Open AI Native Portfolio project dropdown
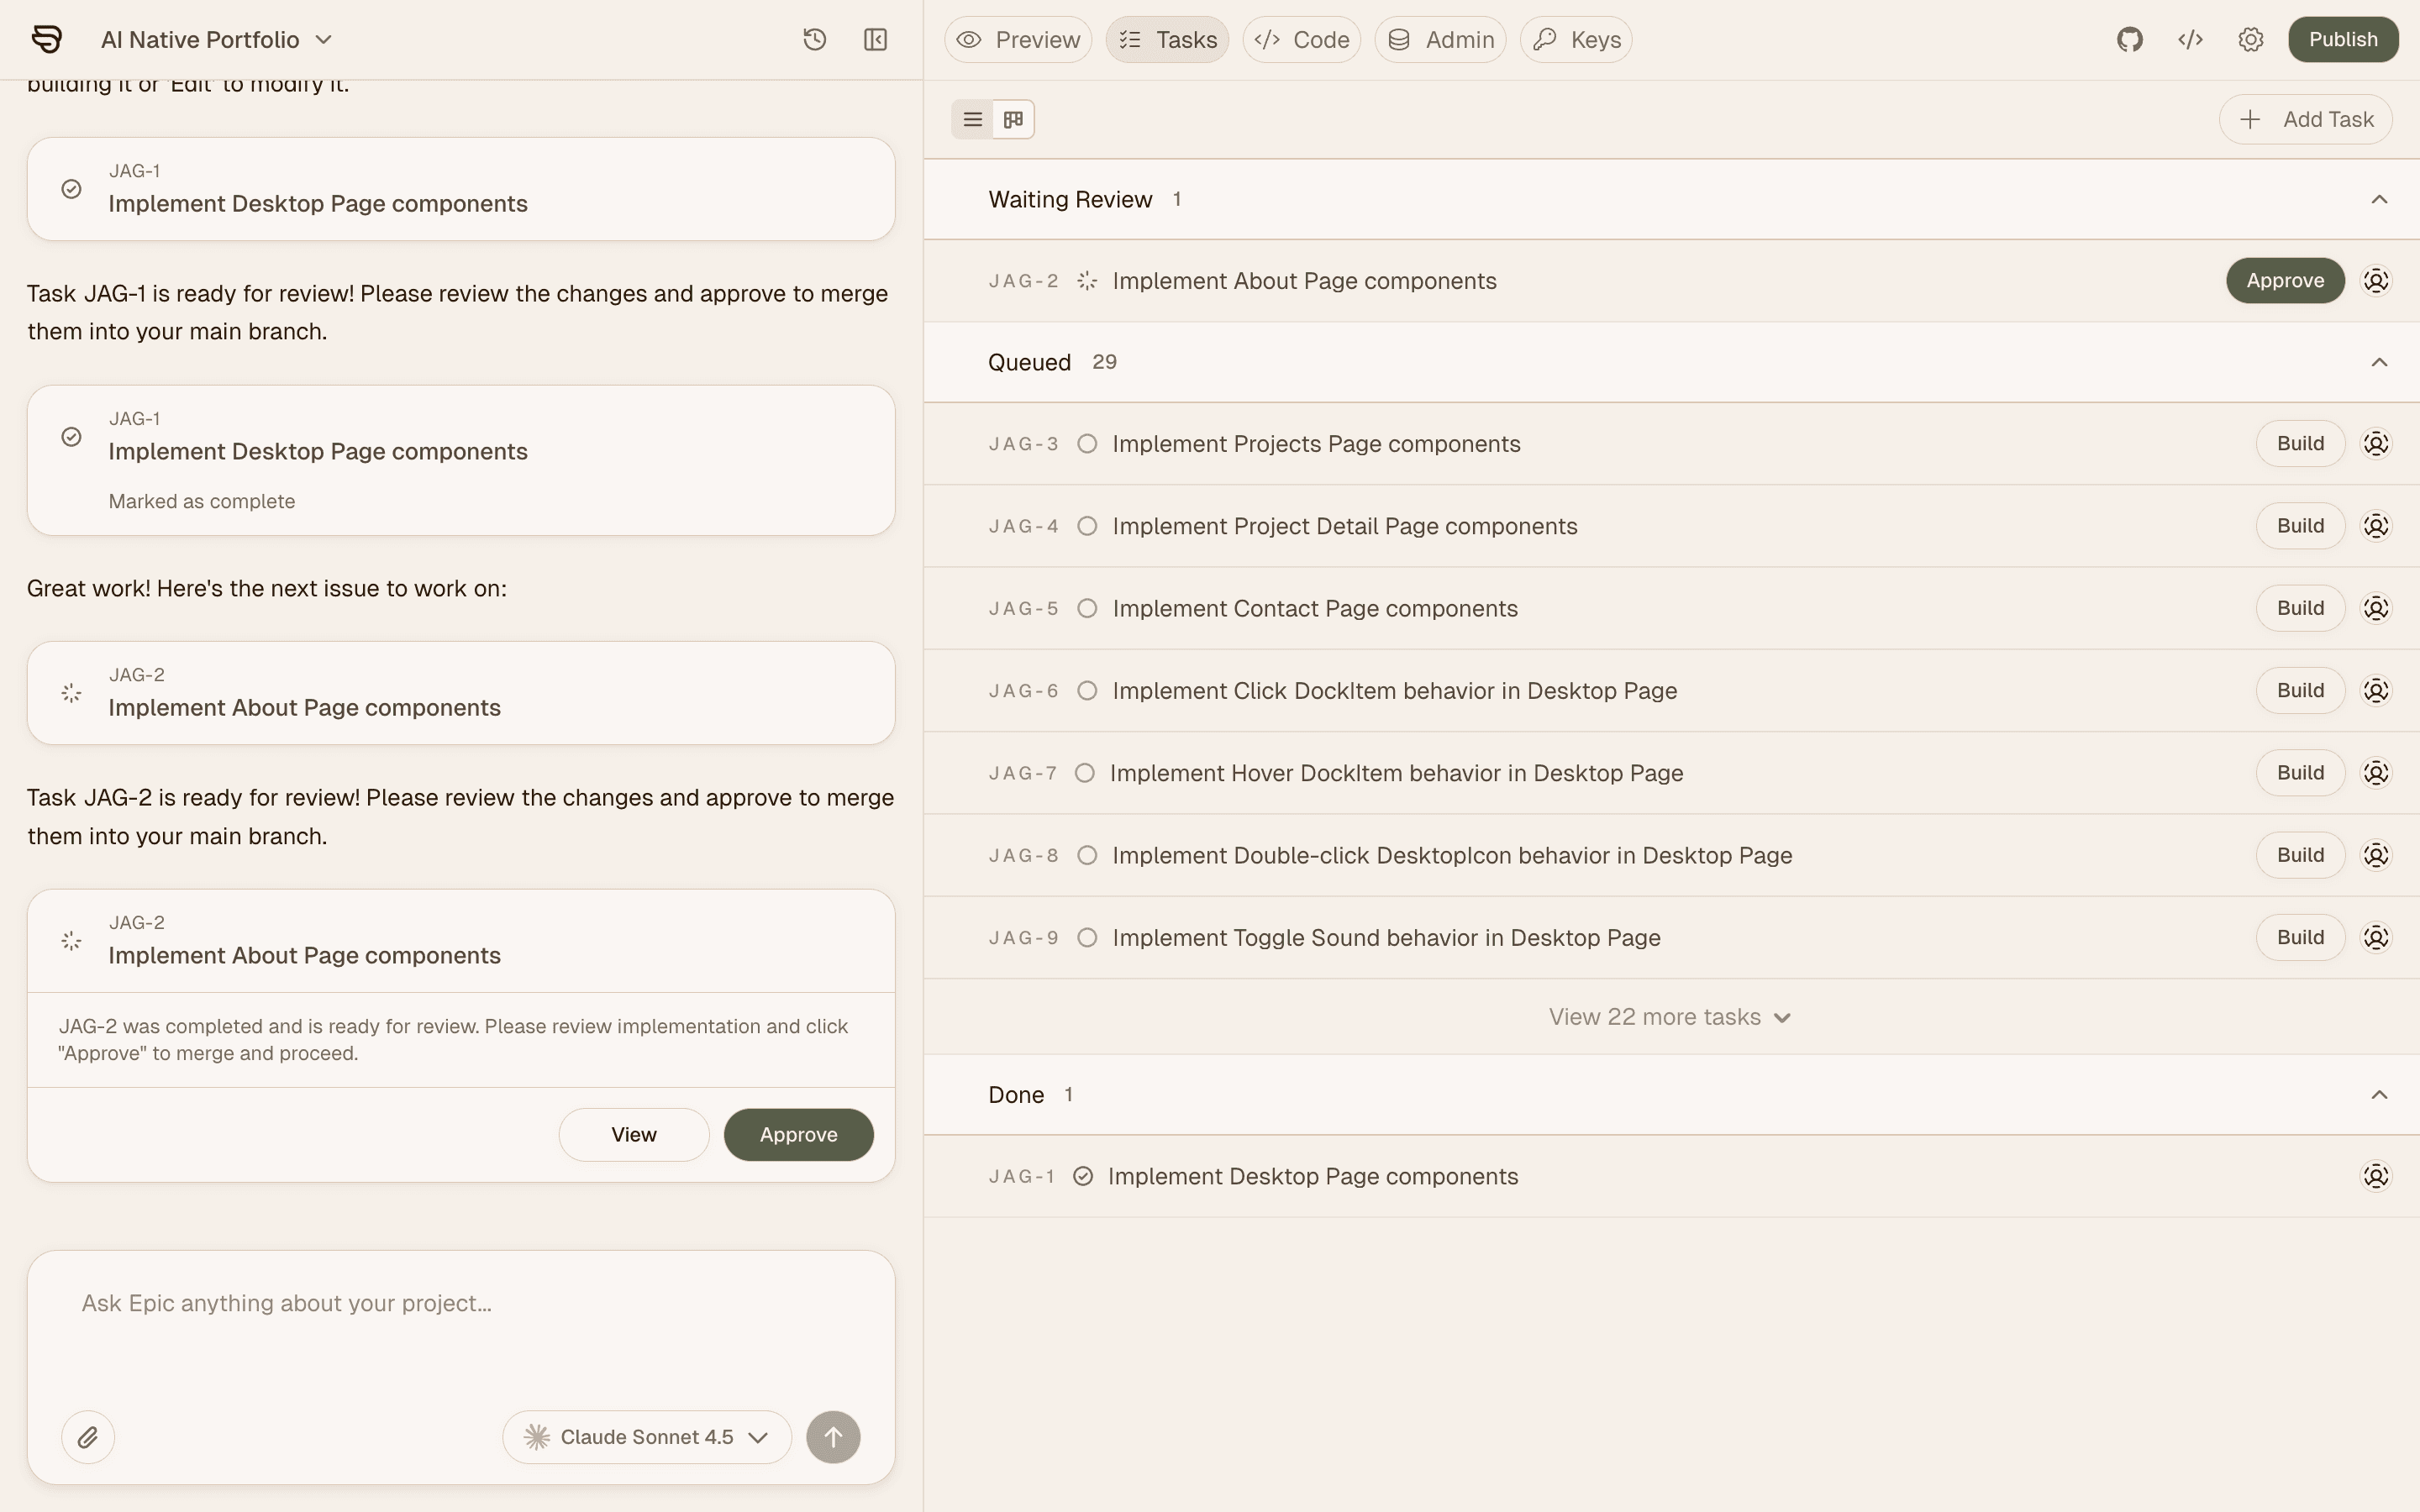 (216, 40)
